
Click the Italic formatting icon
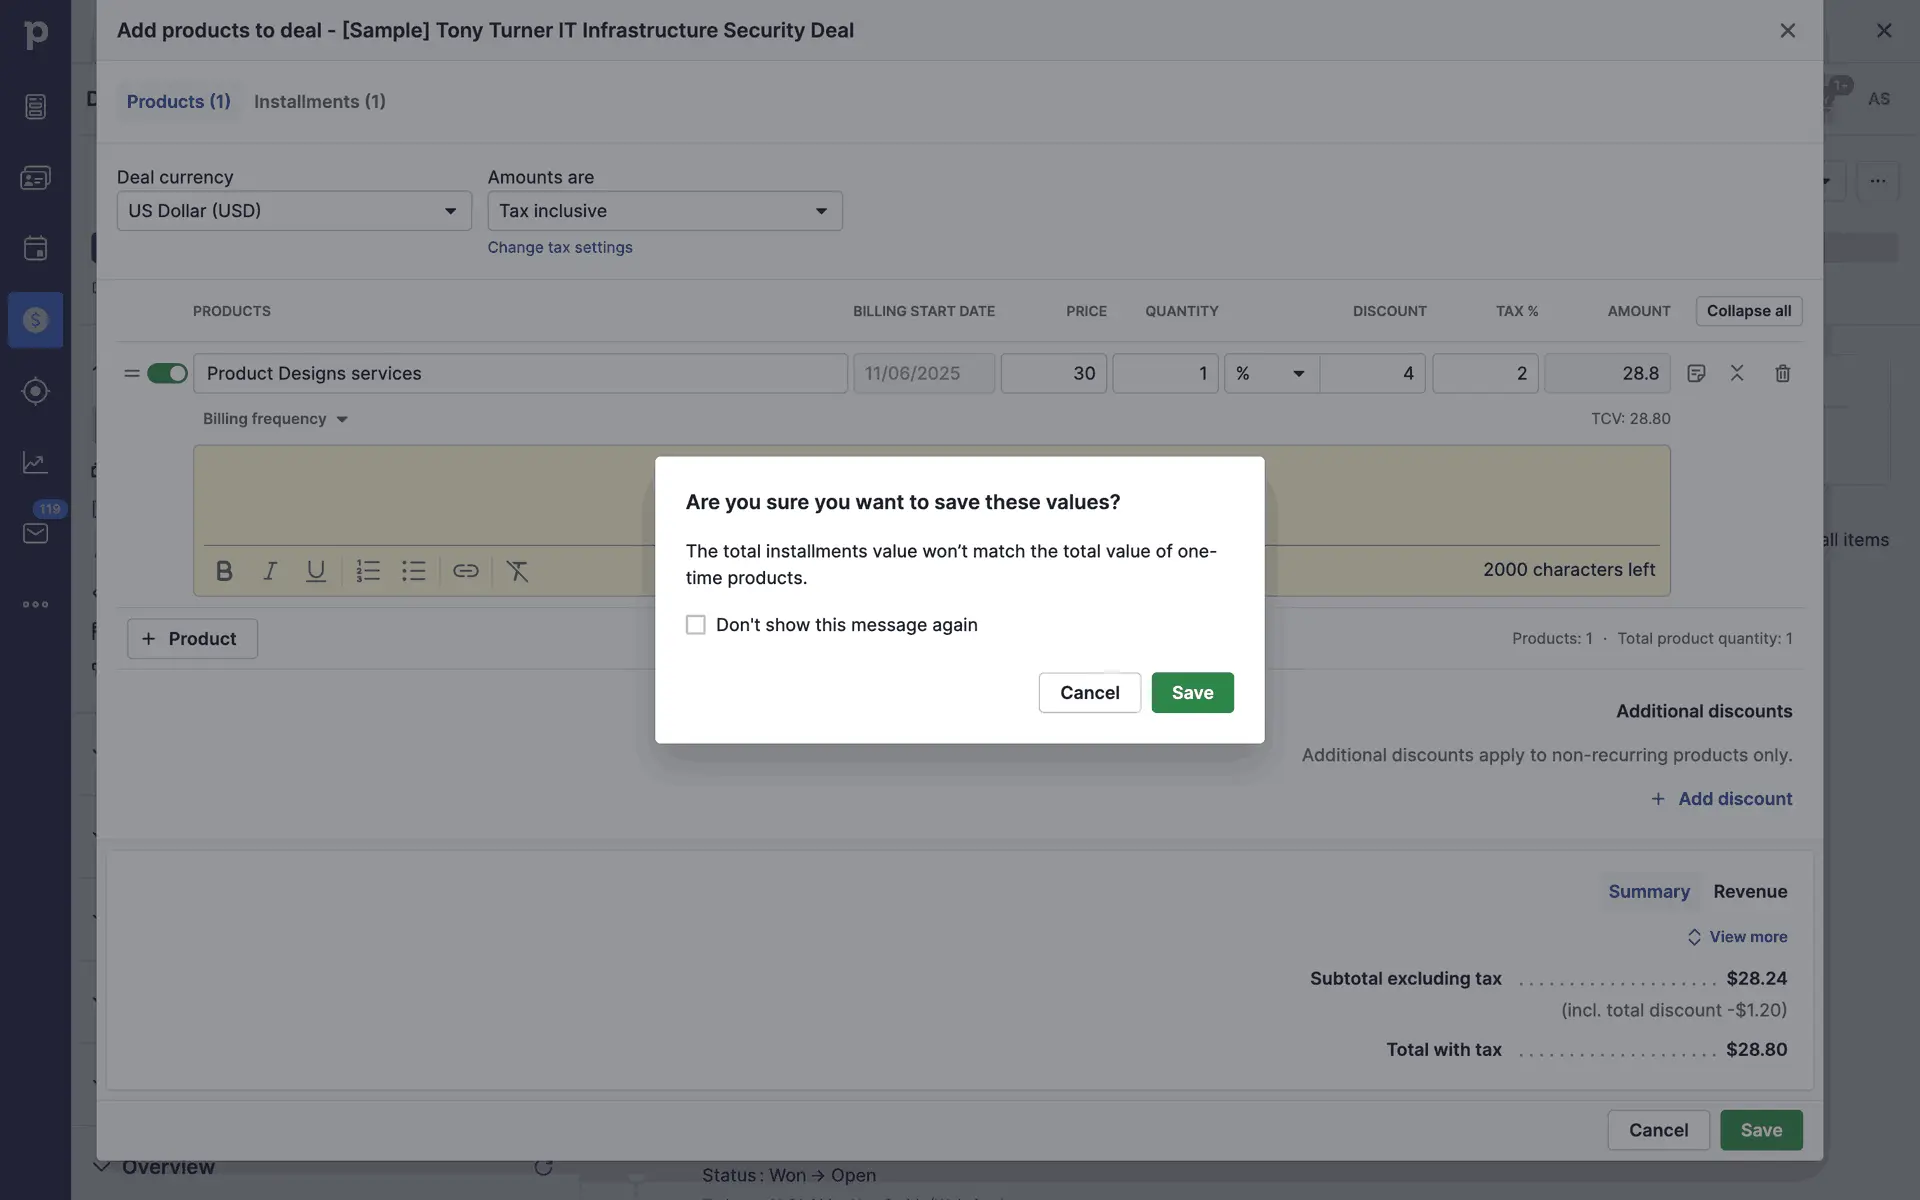point(270,571)
